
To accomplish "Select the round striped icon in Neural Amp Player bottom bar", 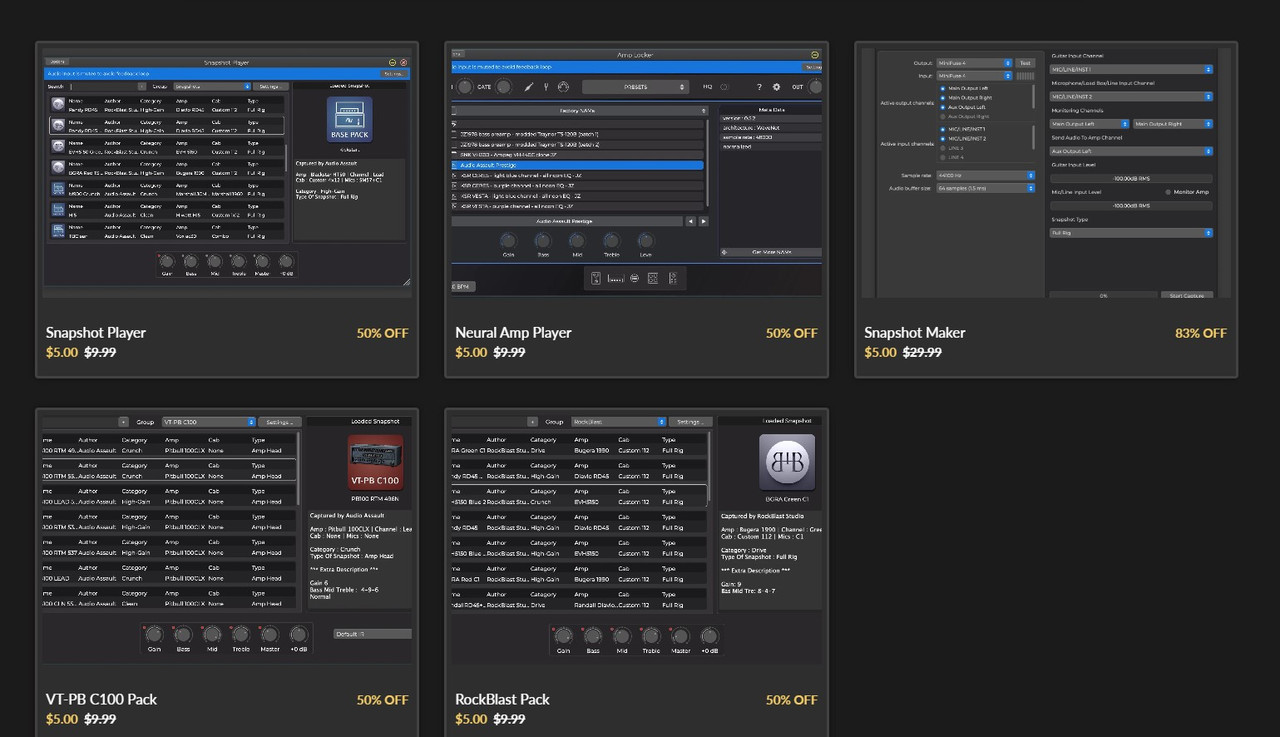I will 634,278.
